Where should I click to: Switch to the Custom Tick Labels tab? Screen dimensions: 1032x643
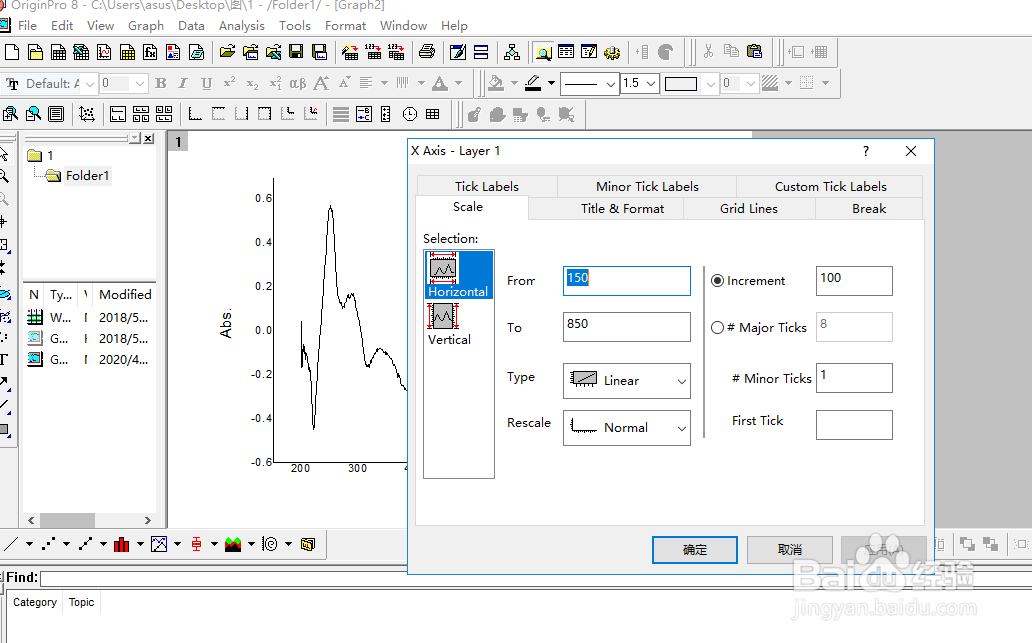click(x=831, y=186)
